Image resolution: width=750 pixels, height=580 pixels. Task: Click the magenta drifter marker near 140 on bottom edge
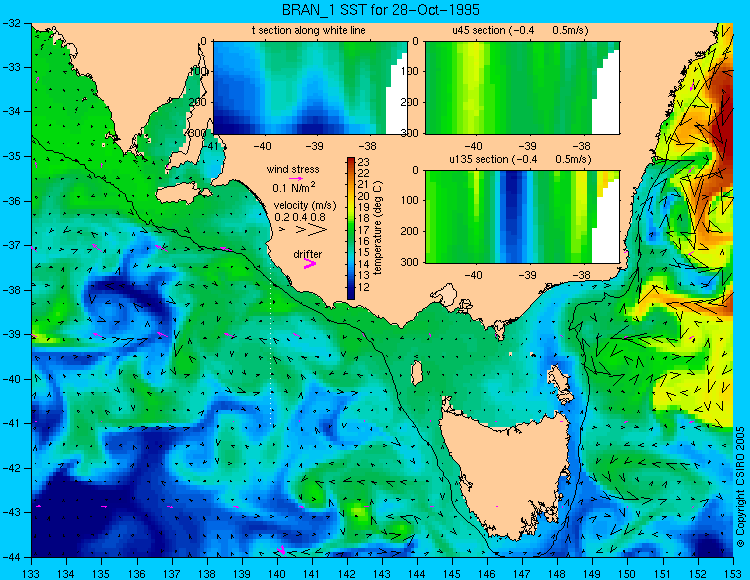(x=282, y=550)
